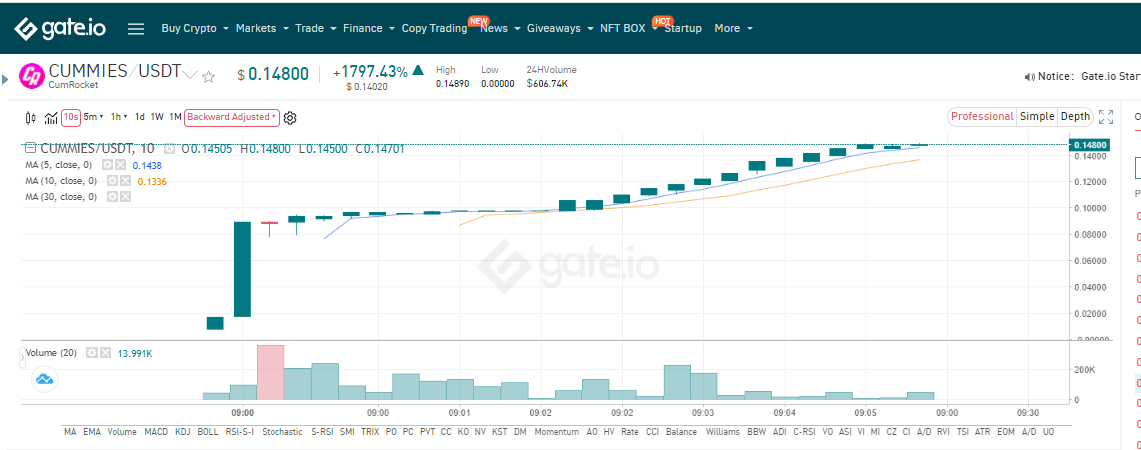The image size is (1141, 450).
Task: Open settings for MA (10, close, 0)
Action: tap(113, 181)
